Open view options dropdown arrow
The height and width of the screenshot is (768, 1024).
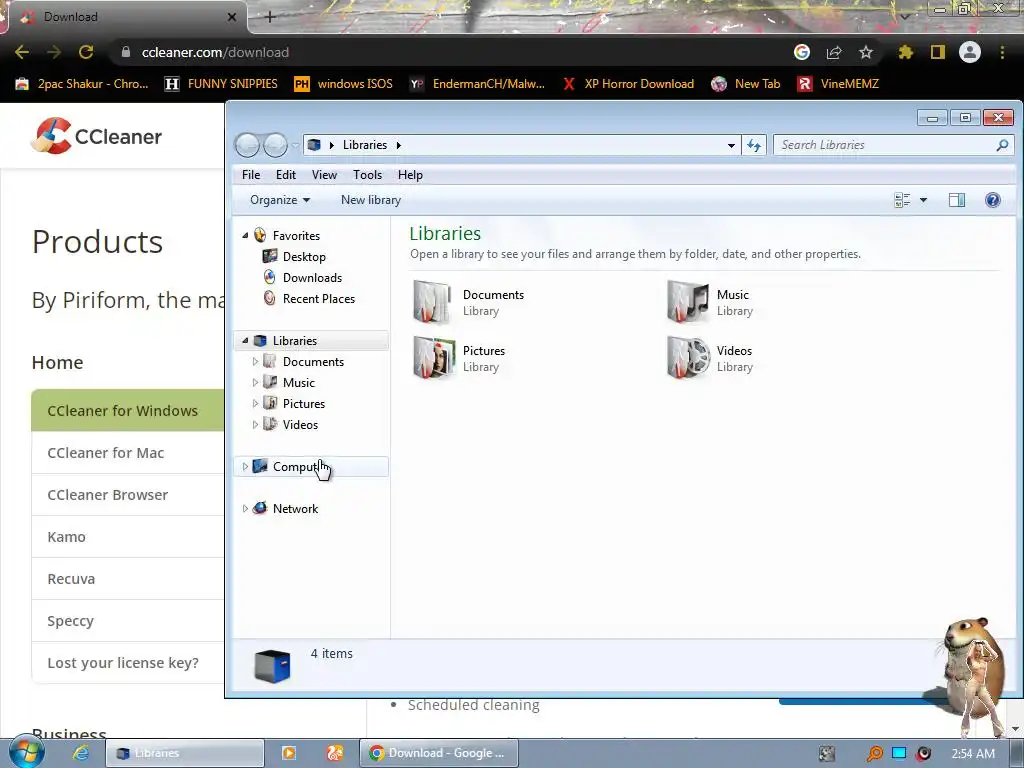[923, 200]
